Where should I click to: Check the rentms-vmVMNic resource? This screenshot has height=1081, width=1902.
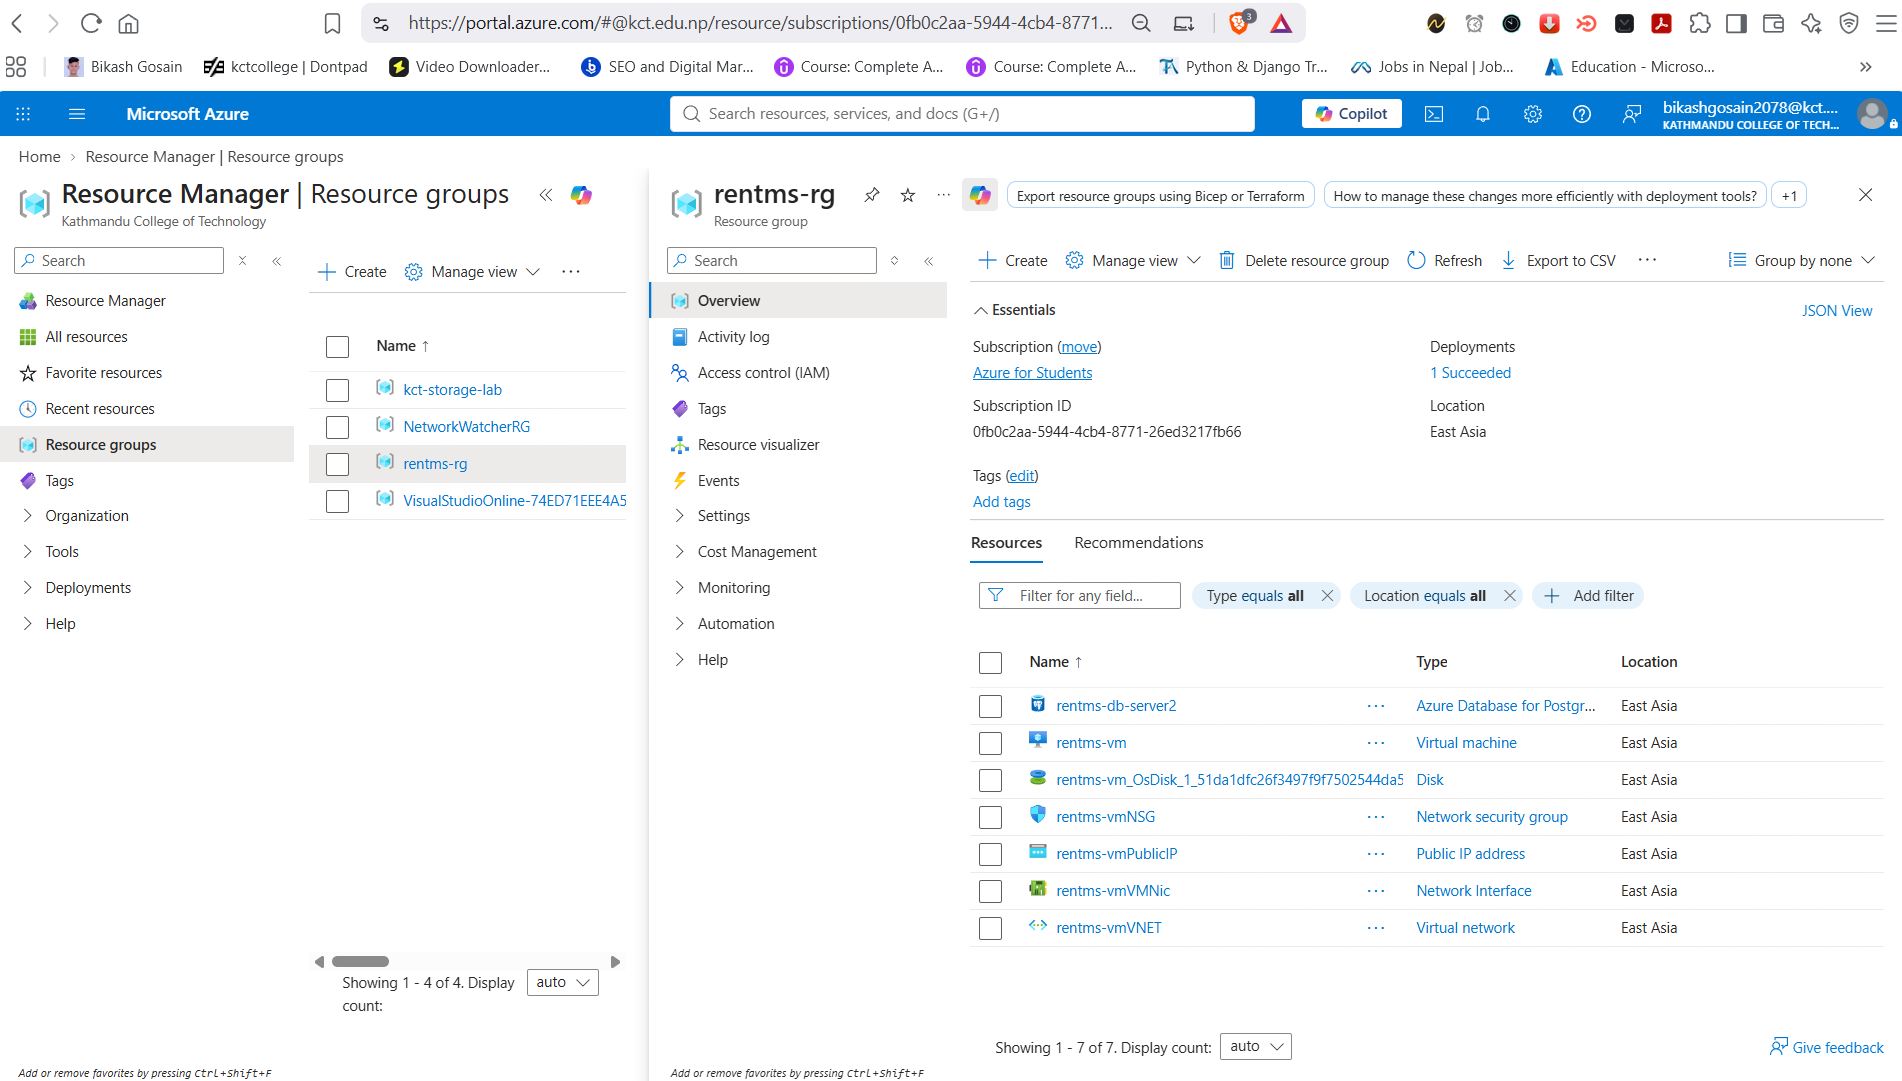[990, 892]
